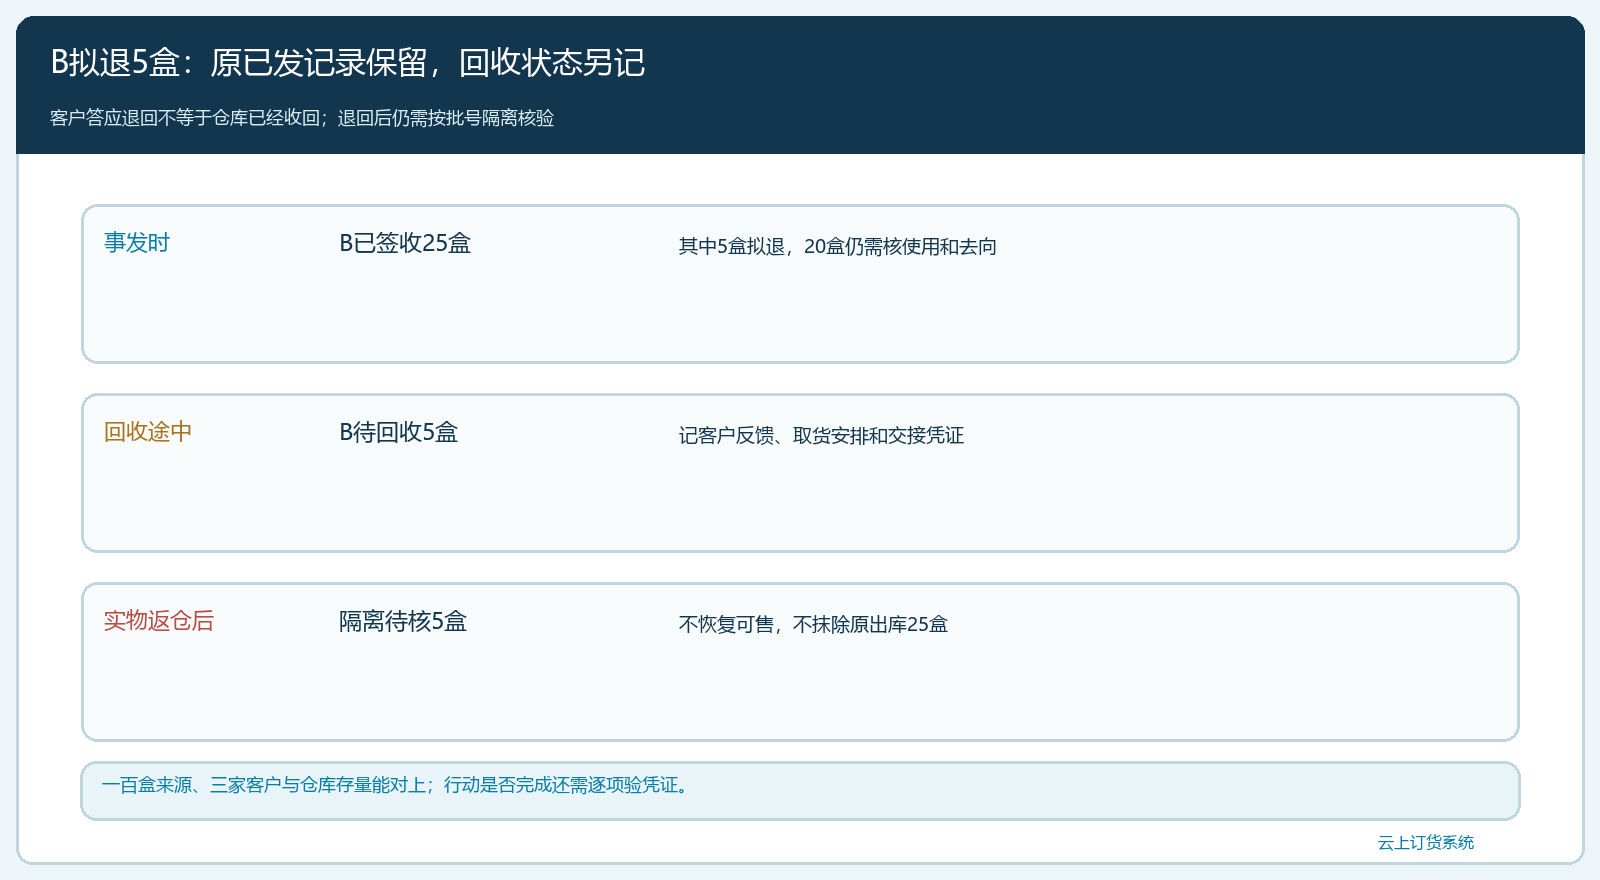Click 记客户反馈、取货安排和交接凭证 note
1600x880 pixels.
(821, 435)
